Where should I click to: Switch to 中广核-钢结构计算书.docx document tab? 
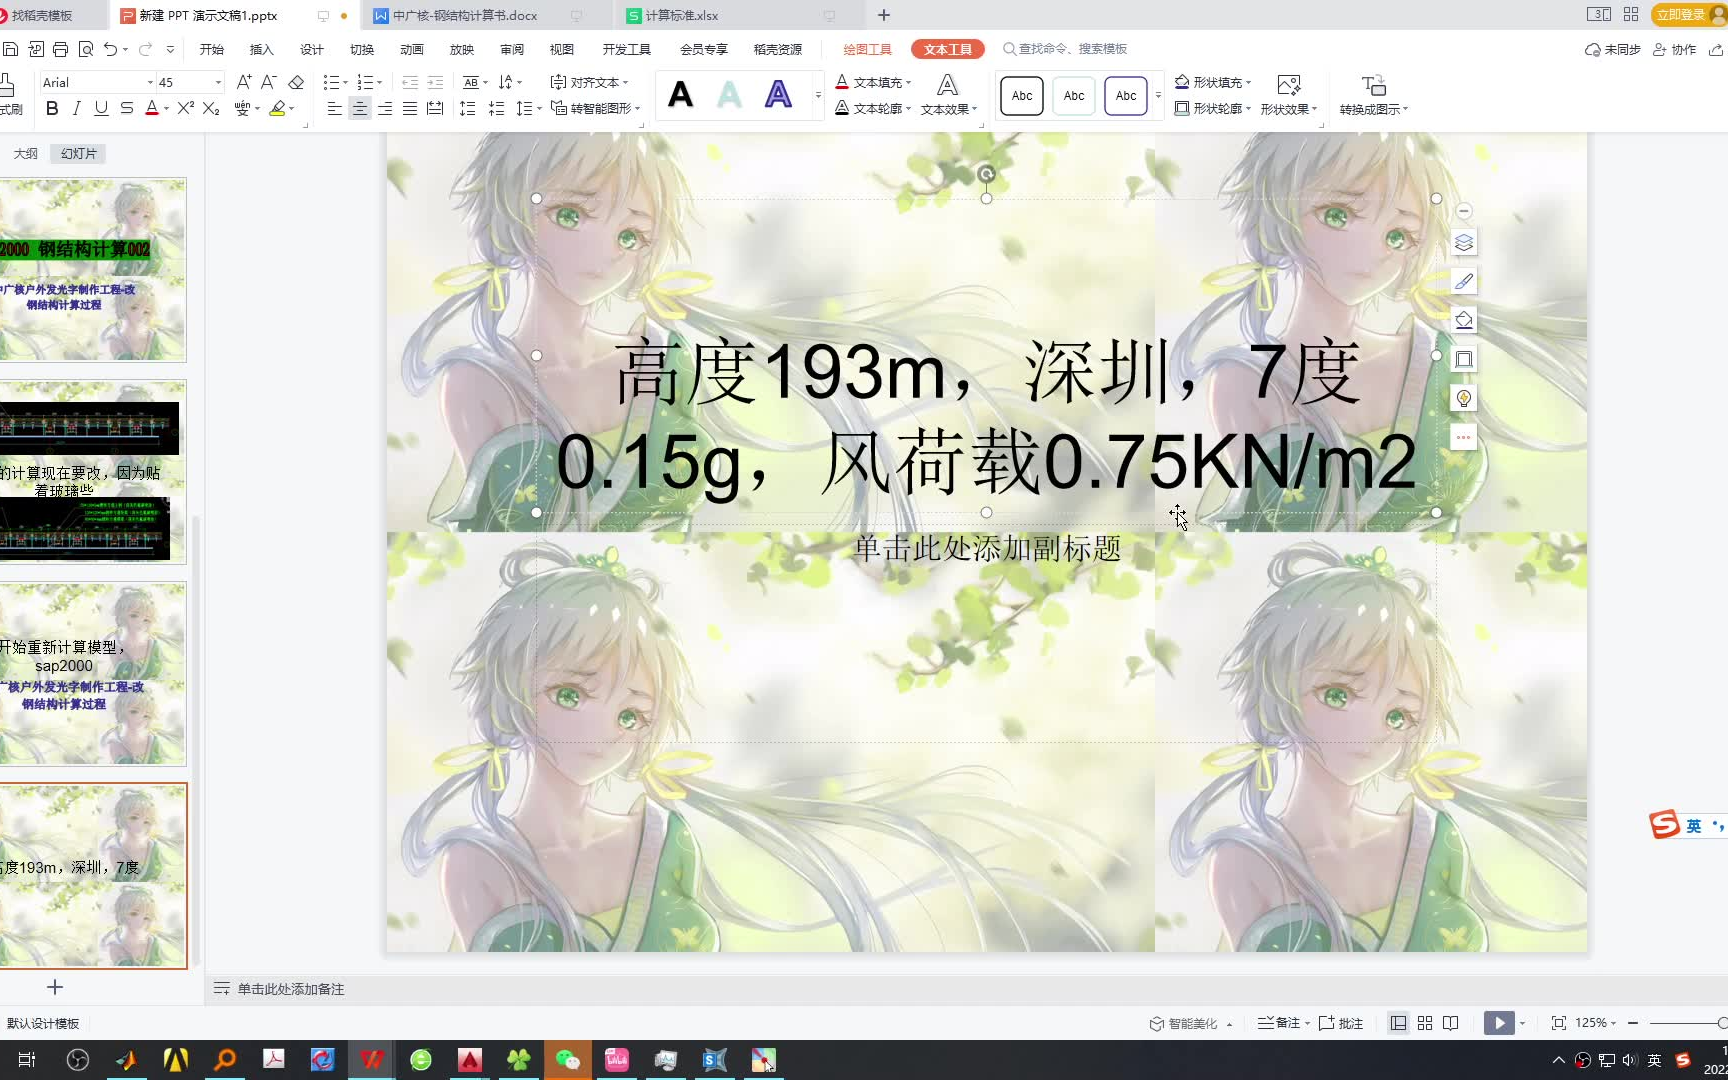(x=465, y=15)
